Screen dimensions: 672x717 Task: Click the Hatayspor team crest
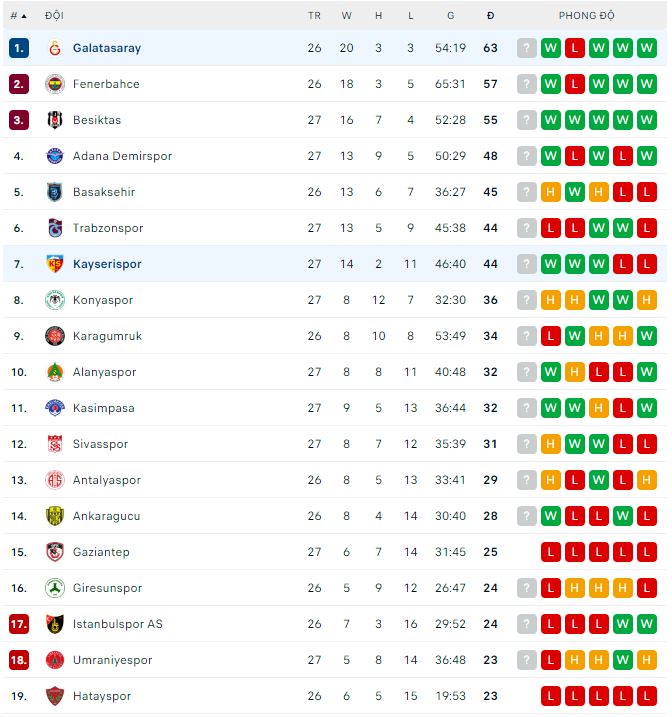coord(54,696)
